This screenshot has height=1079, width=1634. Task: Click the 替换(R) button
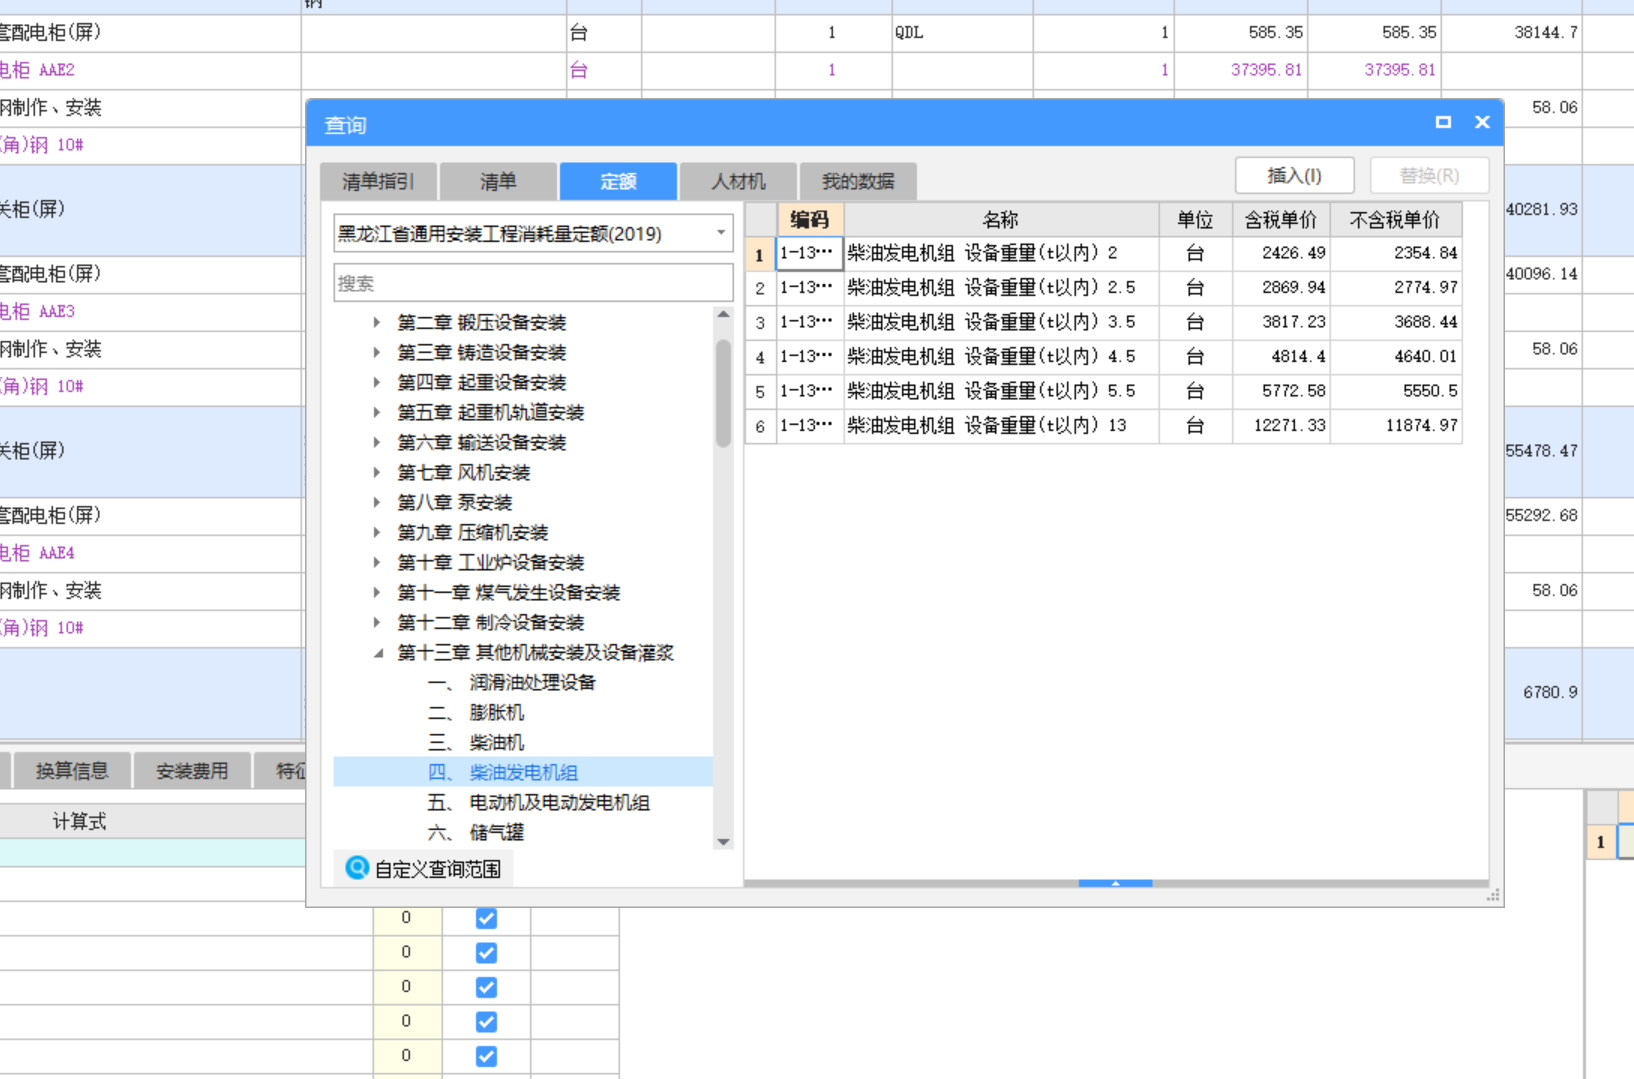[x=1429, y=176]
